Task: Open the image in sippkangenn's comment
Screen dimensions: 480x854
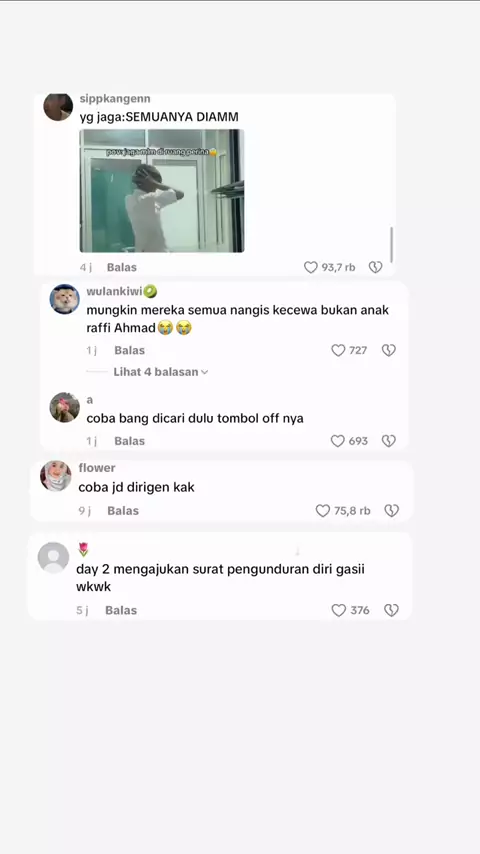Action: click(x=162, y=191)
